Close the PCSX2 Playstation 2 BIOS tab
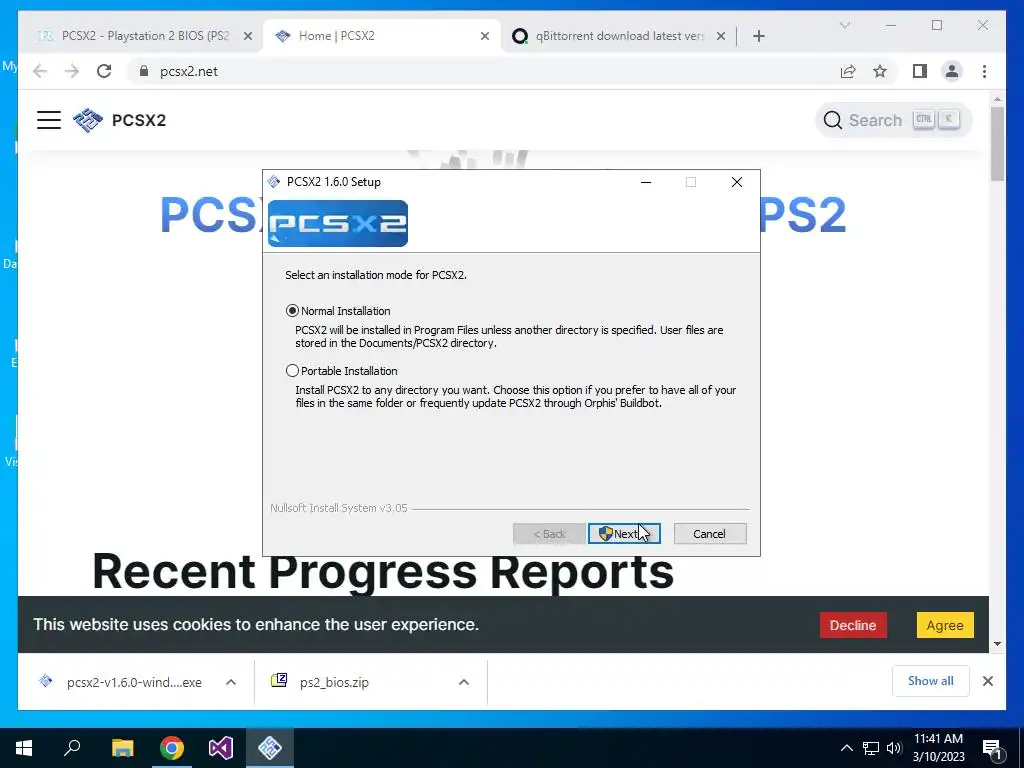Screen dimensions: 1024x768 pos(248,37)
